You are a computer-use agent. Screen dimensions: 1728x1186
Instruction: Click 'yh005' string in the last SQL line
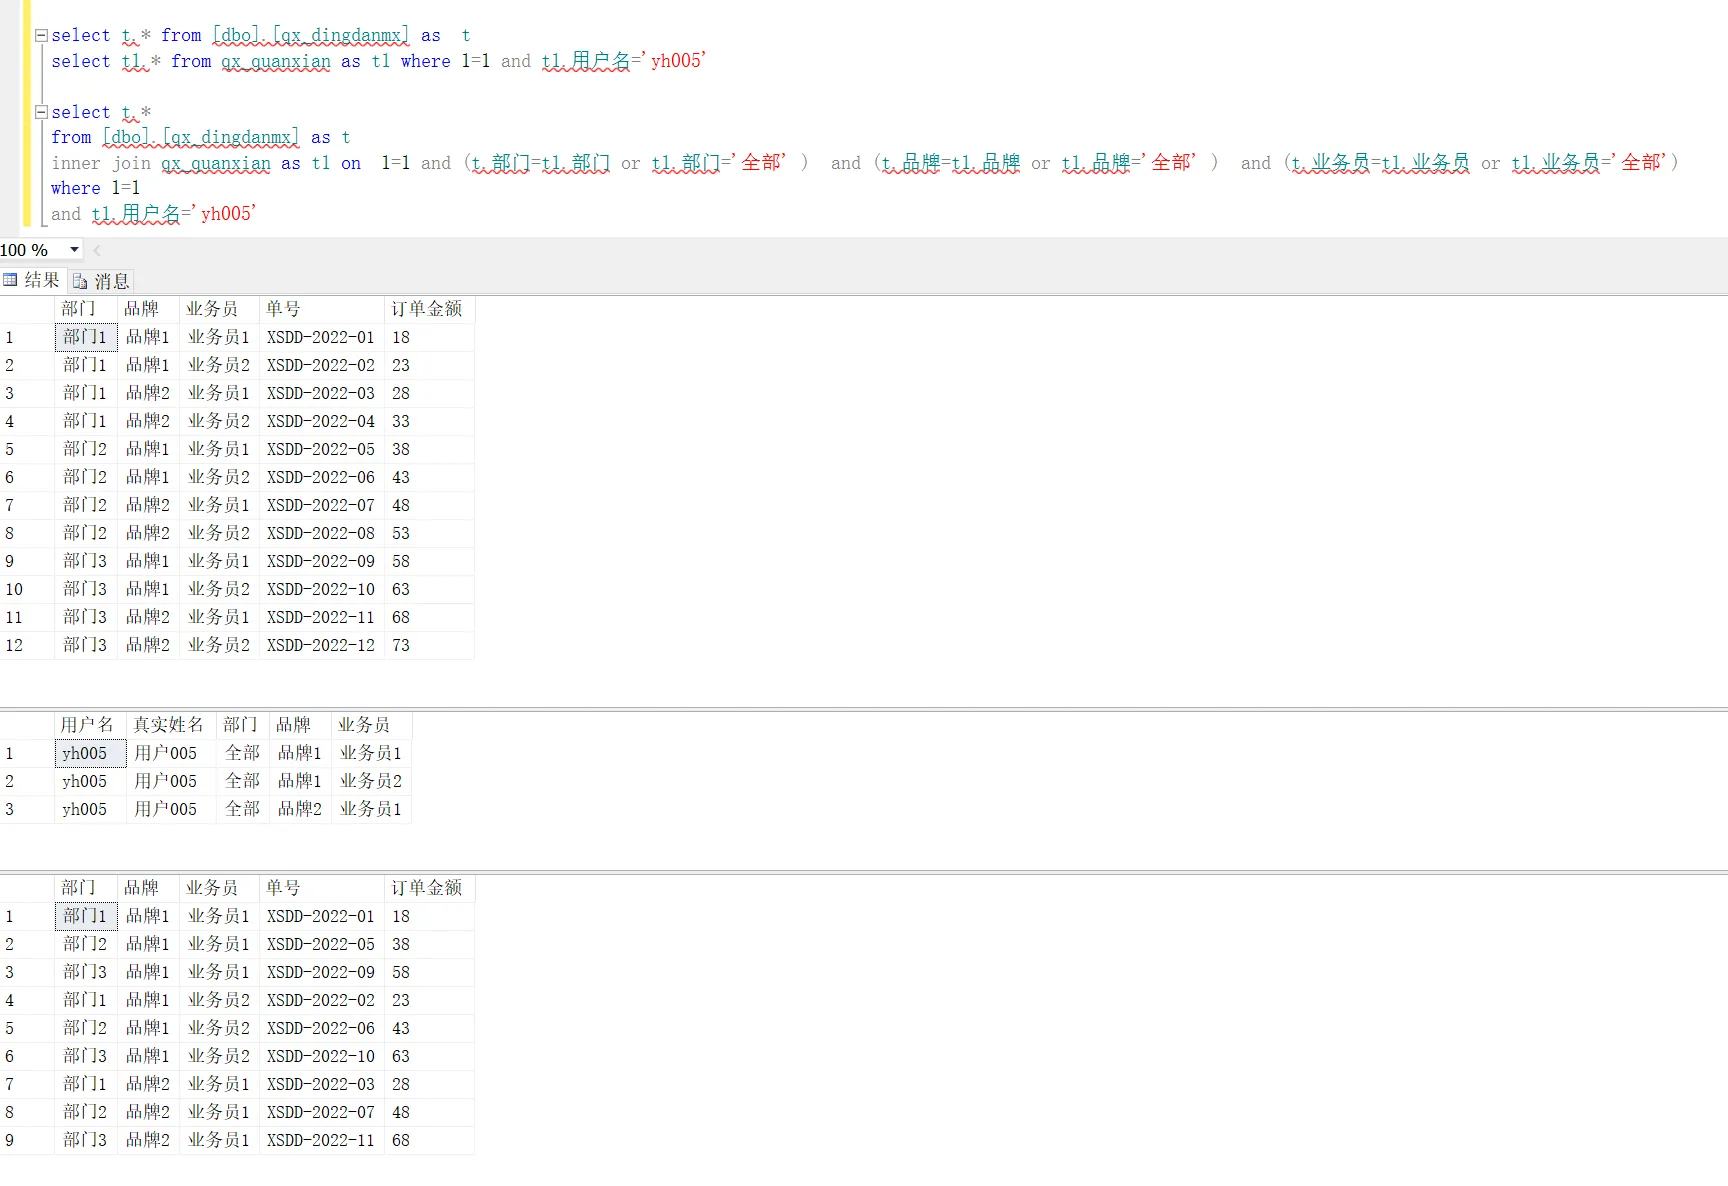pos(228,214)
